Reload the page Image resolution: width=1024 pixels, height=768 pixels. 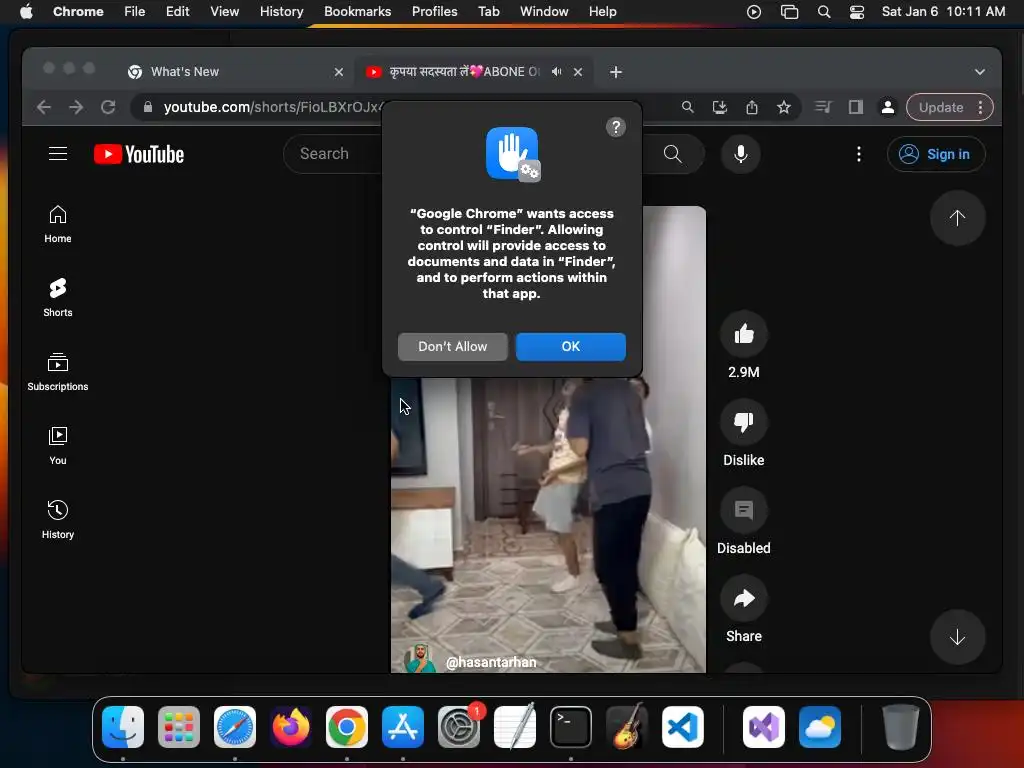point(108,107)
